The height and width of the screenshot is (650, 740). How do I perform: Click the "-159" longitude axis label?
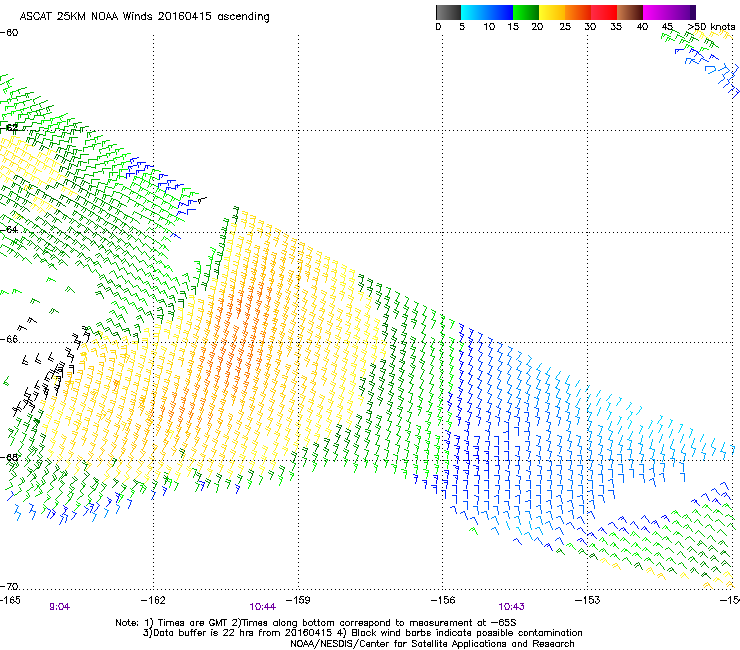point(298,600)
